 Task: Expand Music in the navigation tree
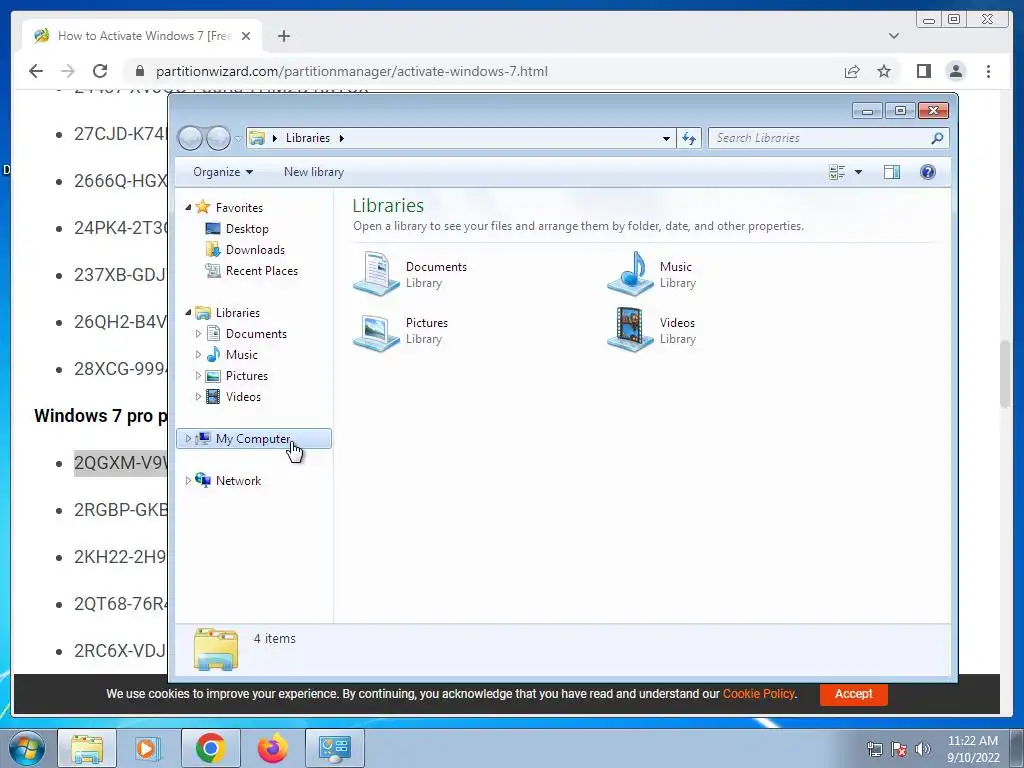(198, 354)
